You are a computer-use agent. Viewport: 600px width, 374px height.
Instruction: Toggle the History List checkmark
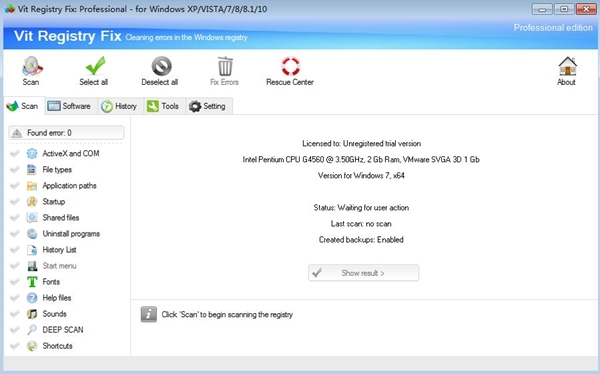[15, 250]
